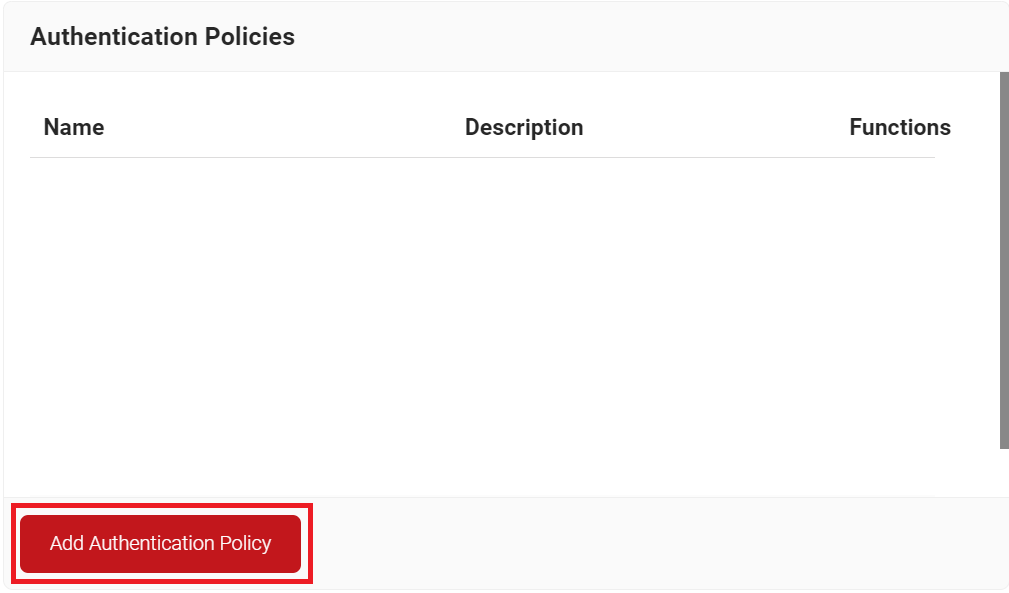The width and height of the screenshot is (1009, 593).
Task: Click the Name column header
Action: click(74, 128)
